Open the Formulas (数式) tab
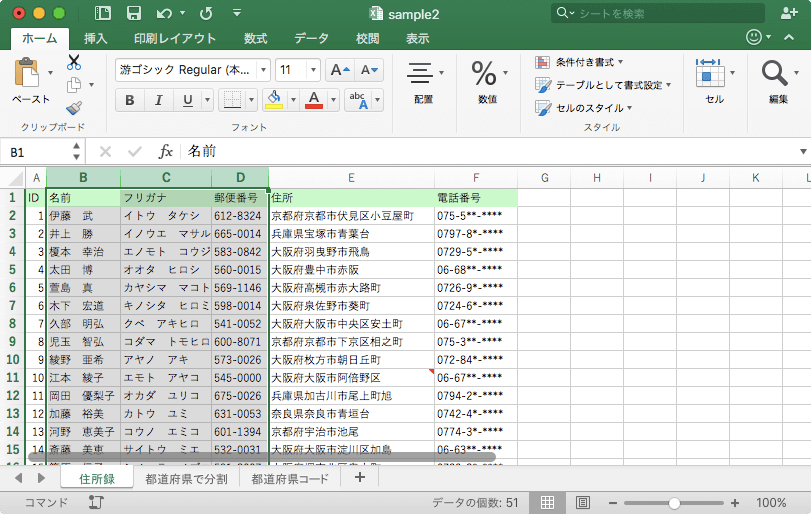Viewport: 811px width, 514px height. pos(256,38)
